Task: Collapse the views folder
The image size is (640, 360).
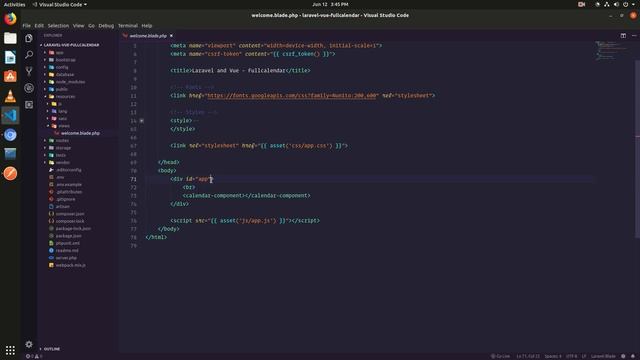Action: click(64, 126)
